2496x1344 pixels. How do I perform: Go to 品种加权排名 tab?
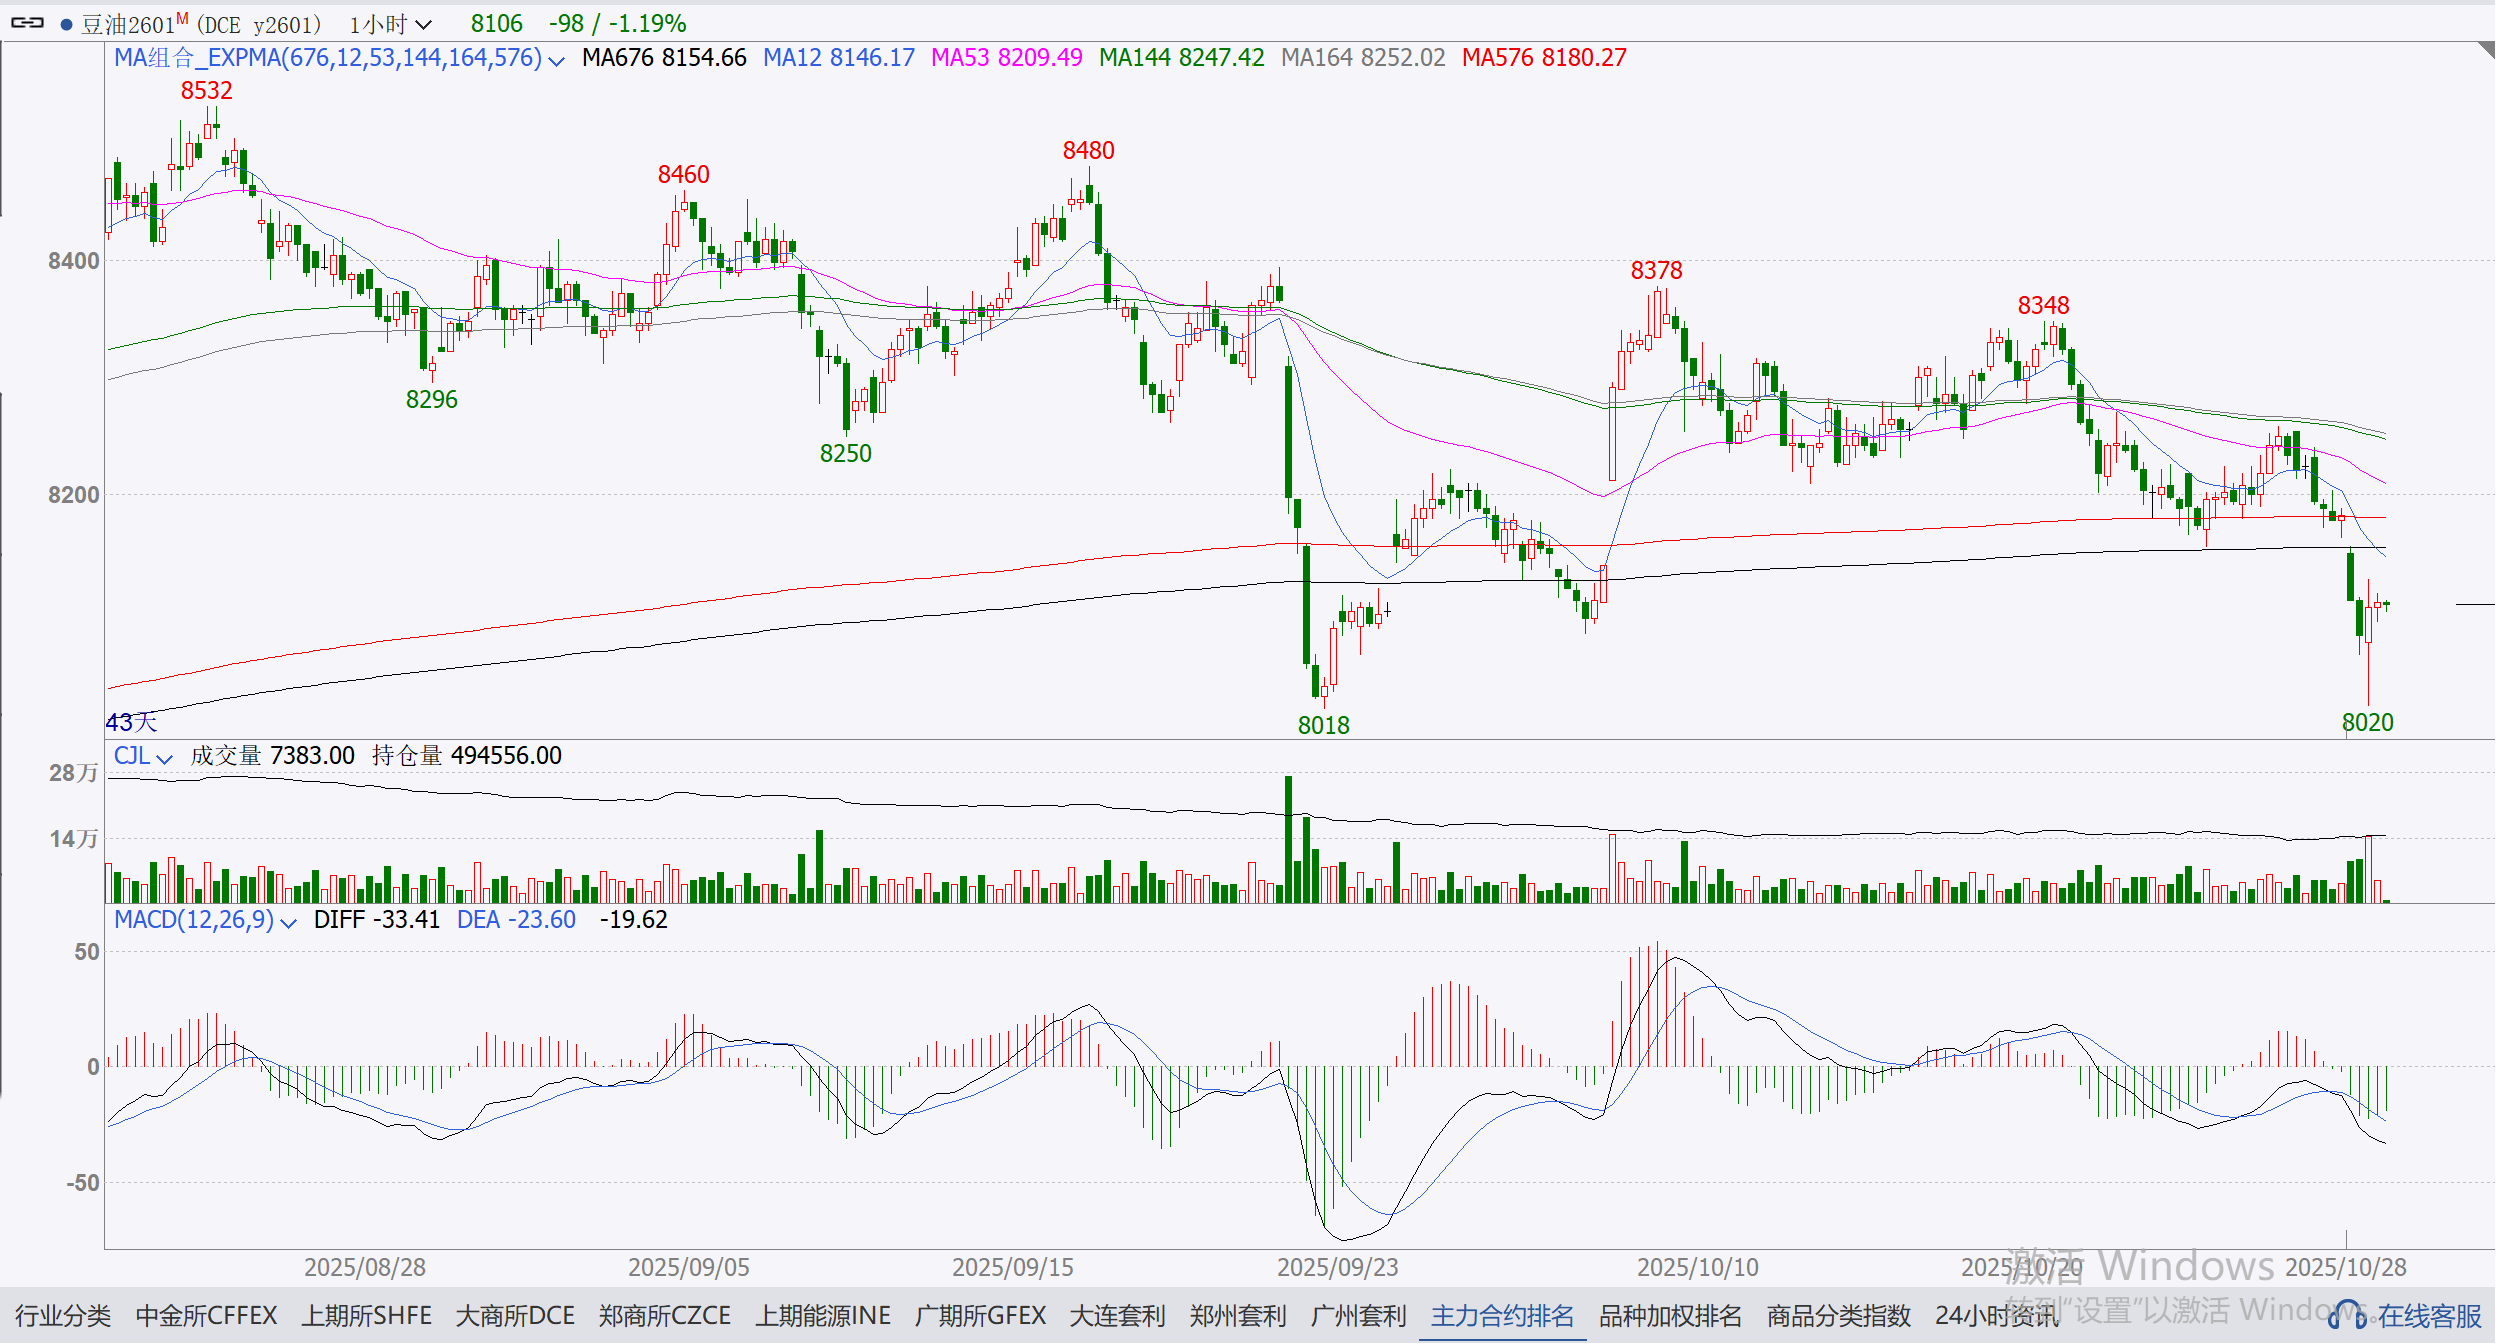coord(1670,1315)
